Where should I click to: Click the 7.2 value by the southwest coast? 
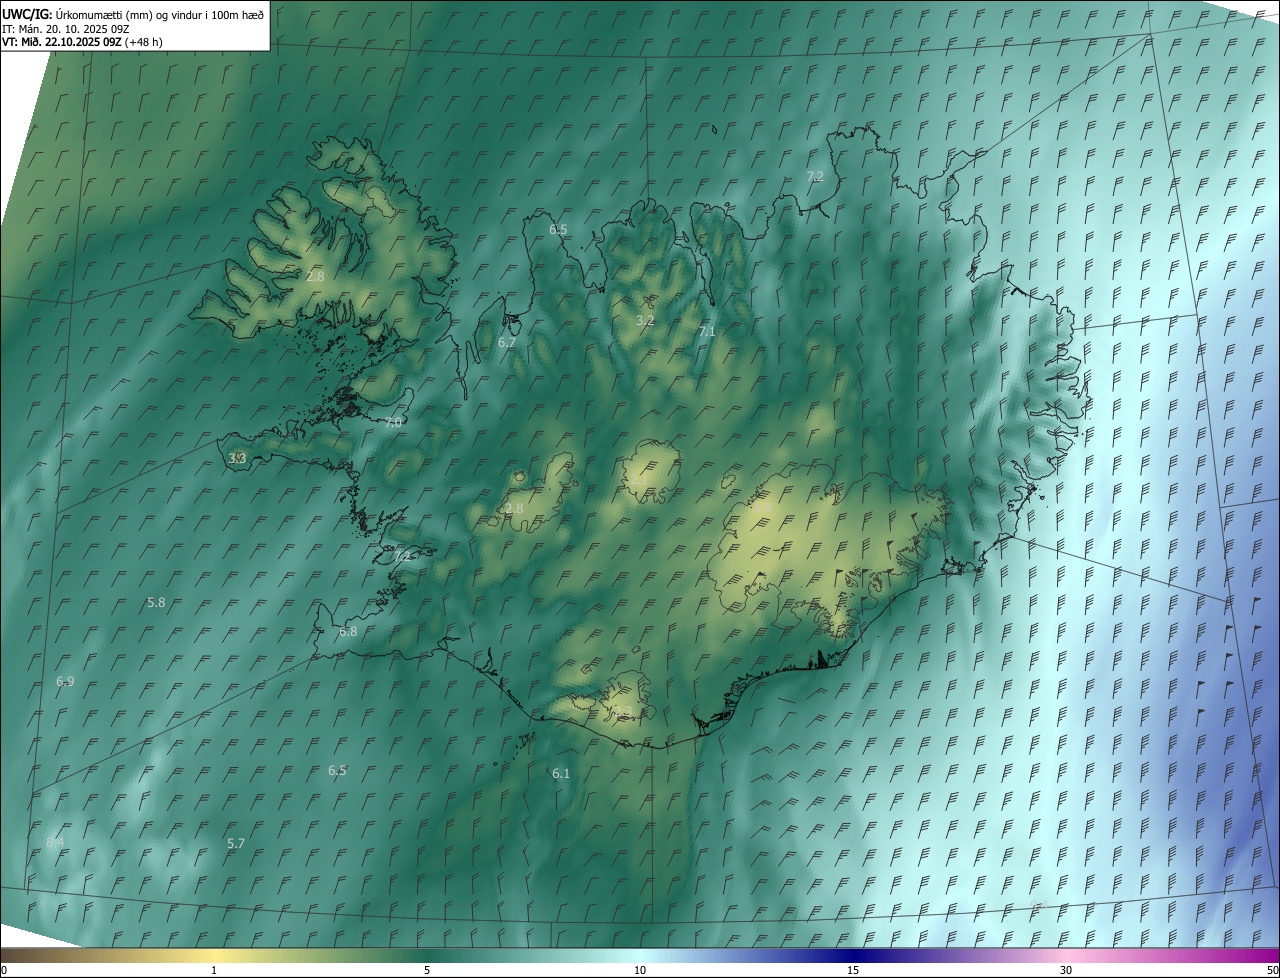coord(404,556)
